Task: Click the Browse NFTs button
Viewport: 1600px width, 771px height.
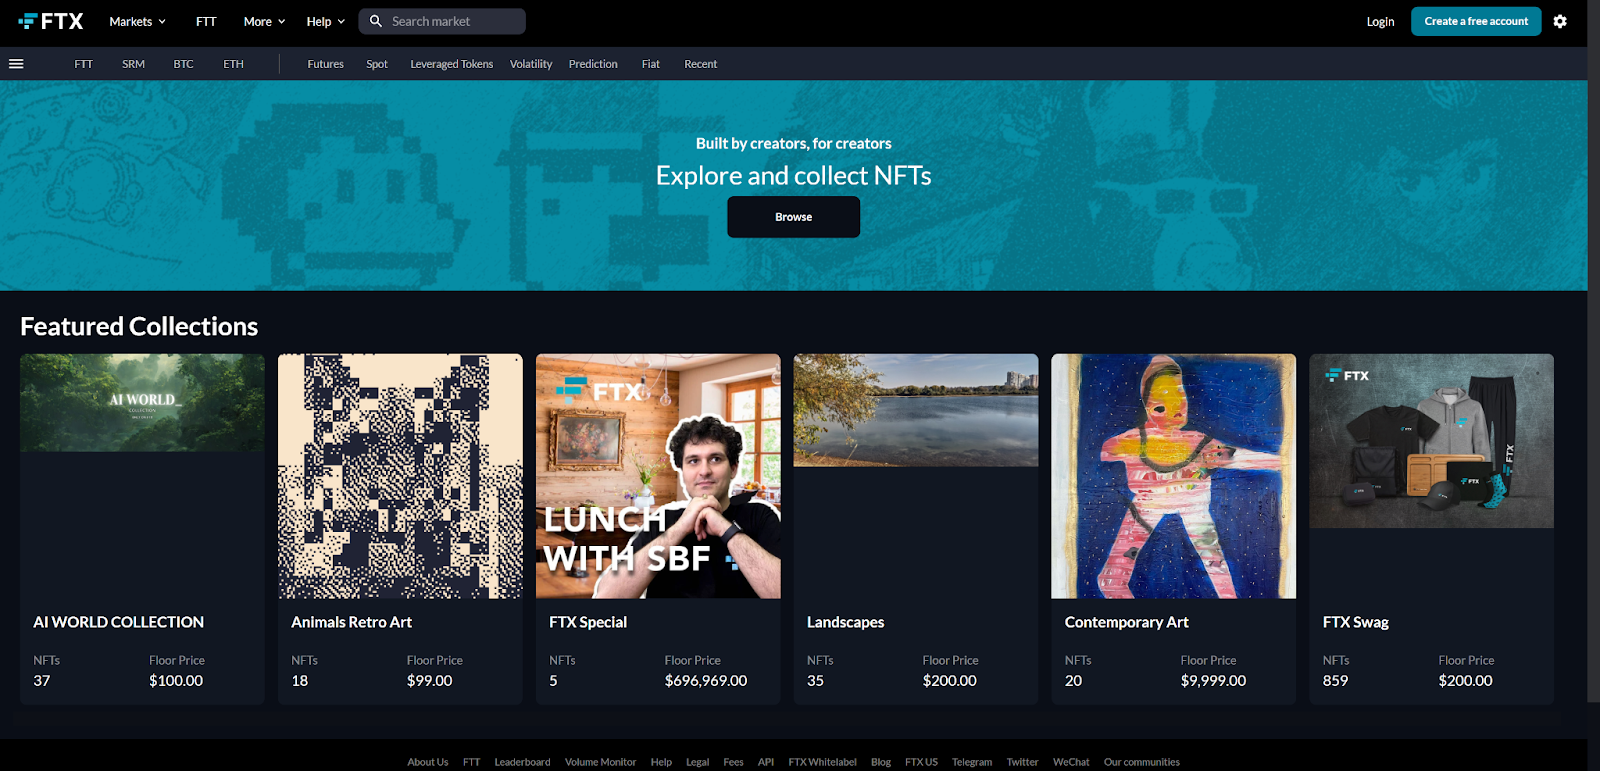Action: [x=793, y=217]
